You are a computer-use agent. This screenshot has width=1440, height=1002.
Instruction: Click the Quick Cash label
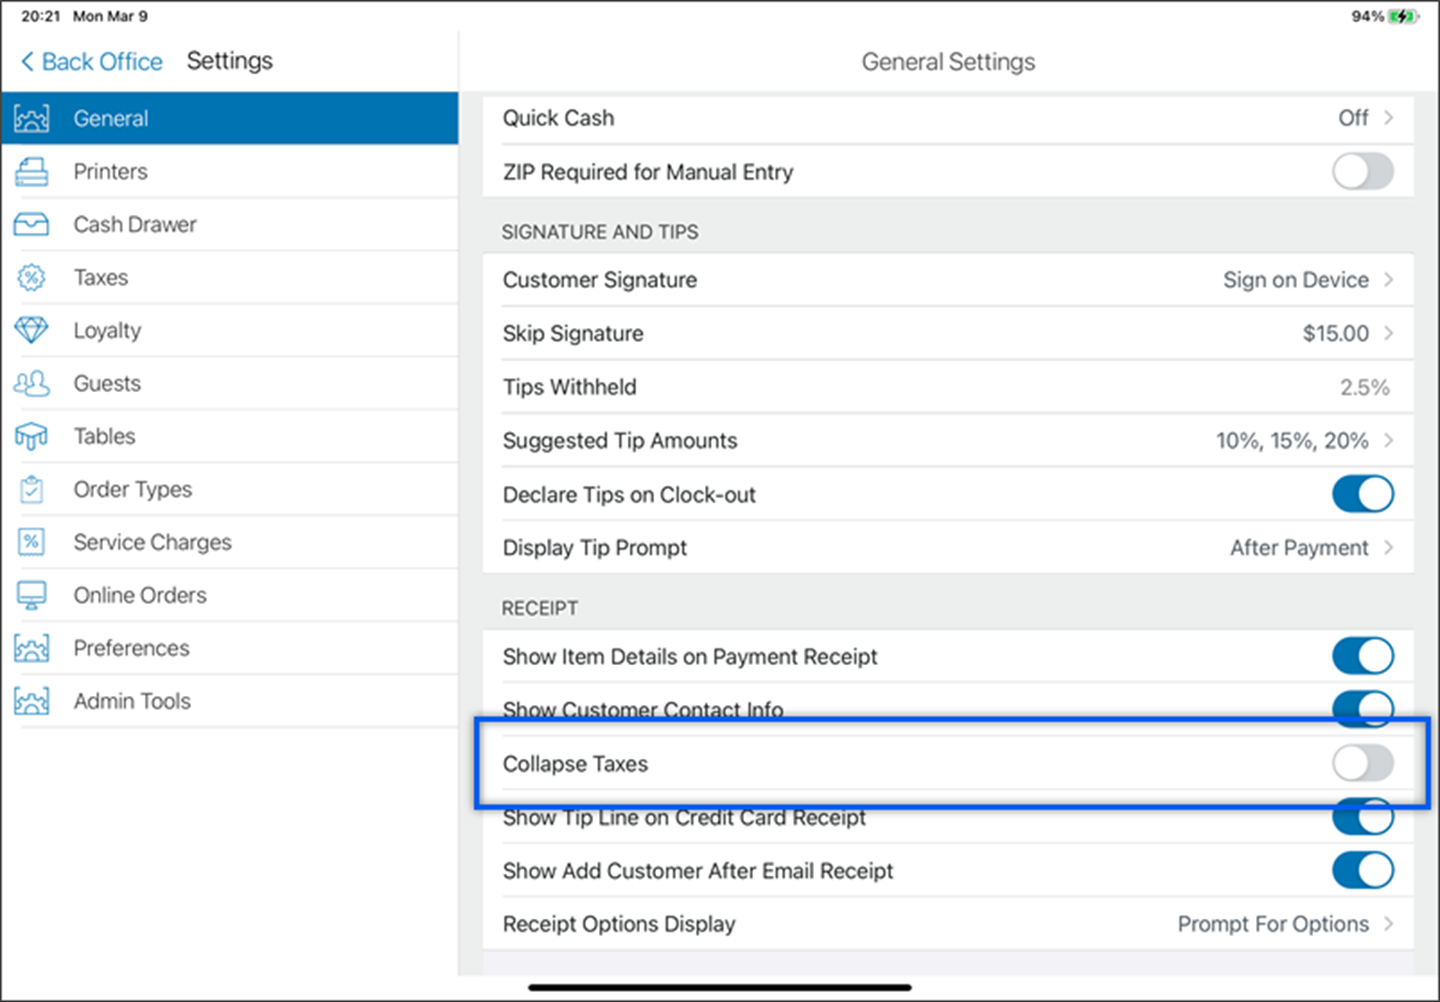(x=558, y=118)
